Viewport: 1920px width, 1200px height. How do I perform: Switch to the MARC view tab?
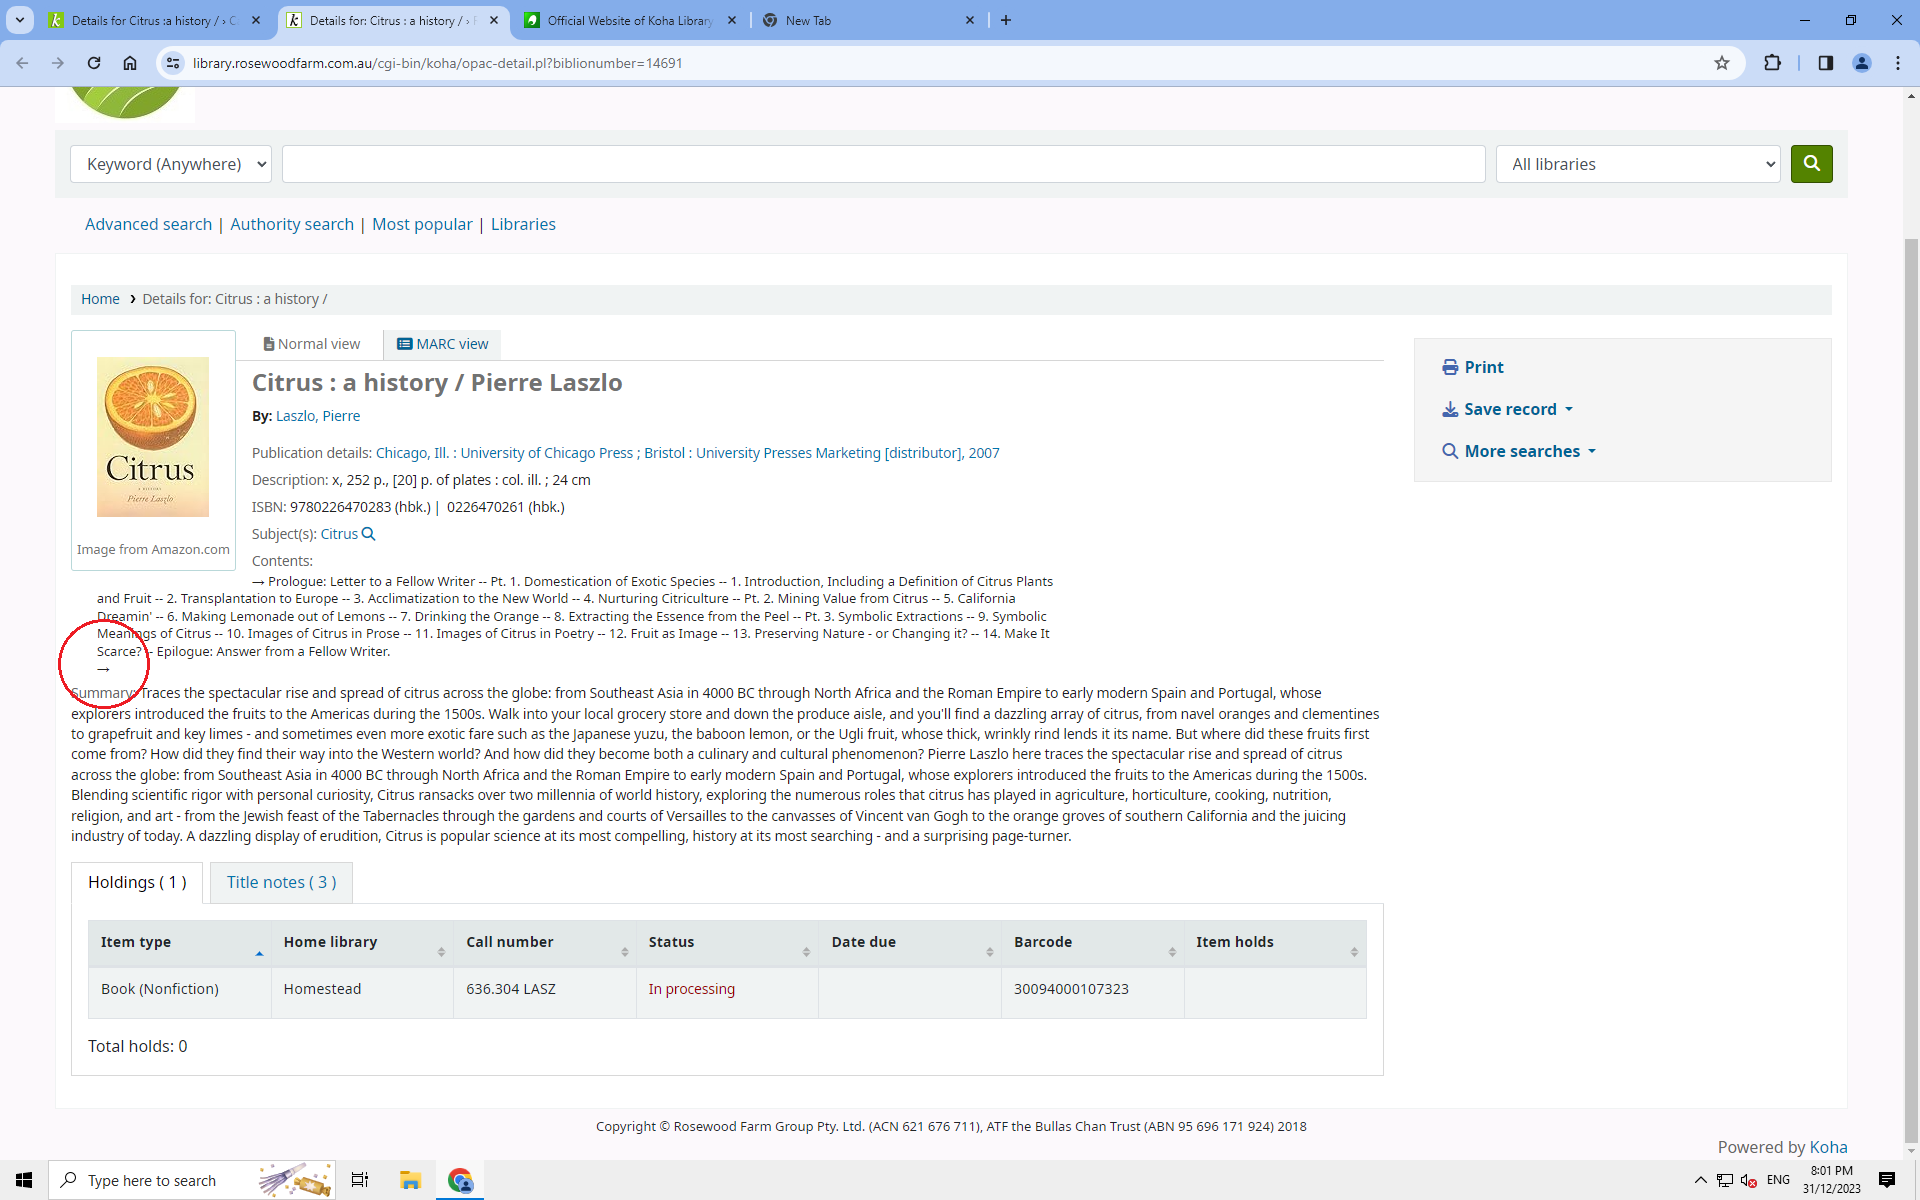[443, 344]
